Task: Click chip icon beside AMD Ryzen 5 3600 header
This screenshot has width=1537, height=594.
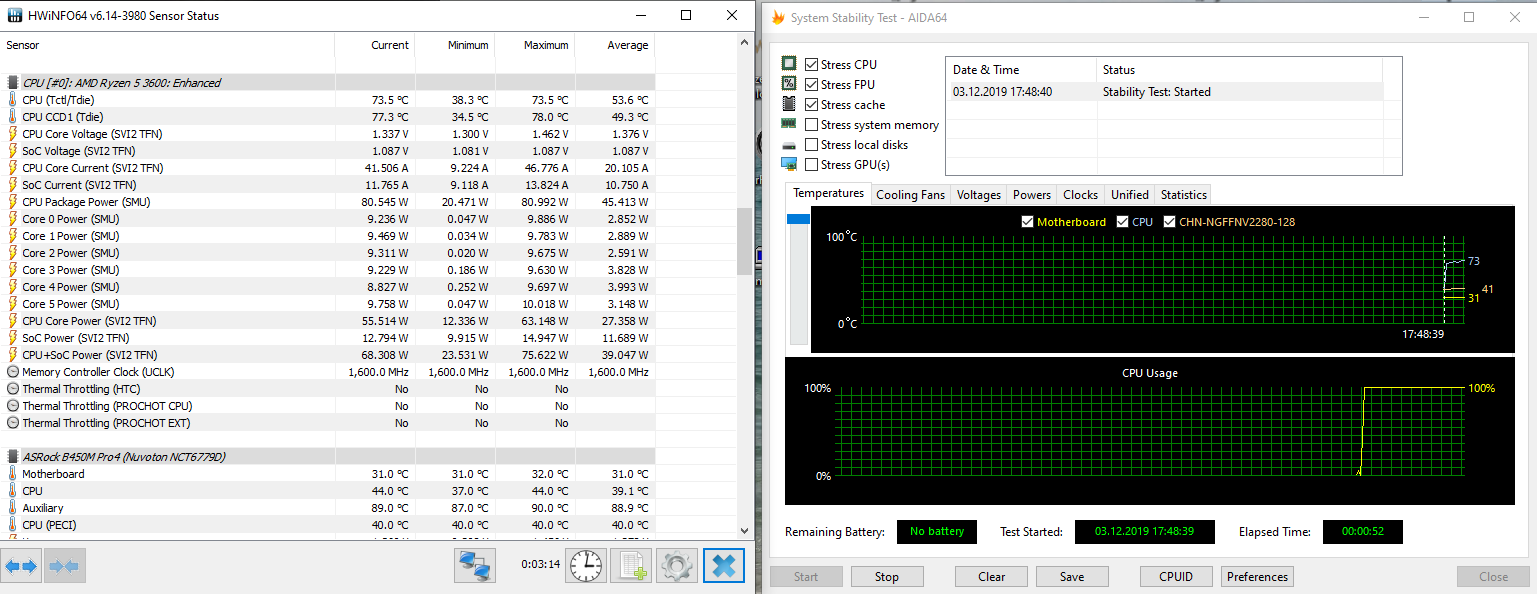Action: [12, 83]
